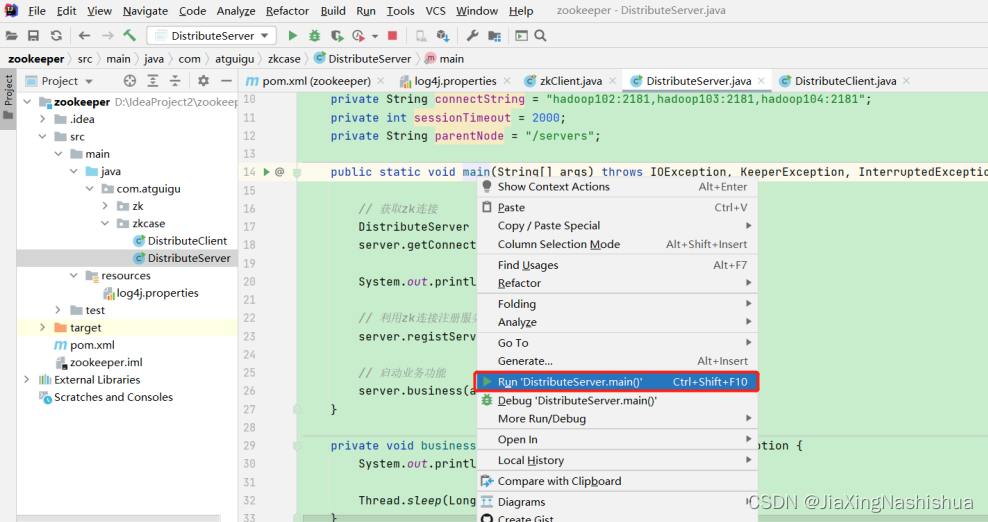This screenshot has height=522, width=988.
Task: Select zookeeper.iml file in tree
Action: click(x=106, y=362)
